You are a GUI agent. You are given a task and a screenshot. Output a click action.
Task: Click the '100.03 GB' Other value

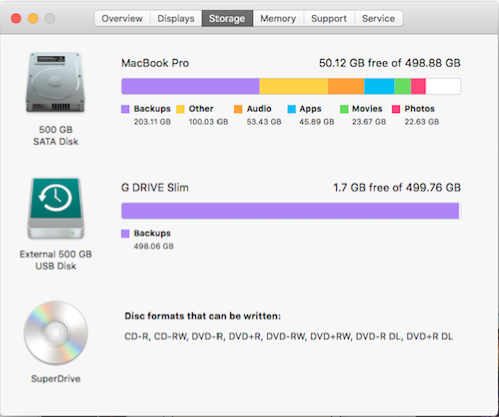click(208, 122)
